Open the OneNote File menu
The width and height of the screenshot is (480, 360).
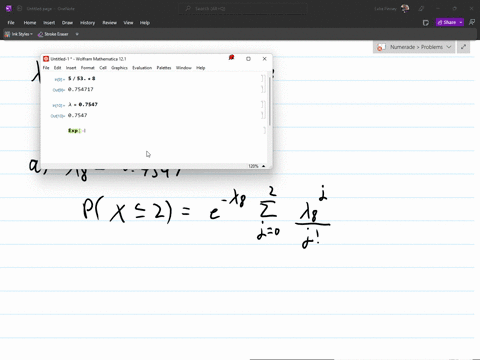click(x=11, y=23)
